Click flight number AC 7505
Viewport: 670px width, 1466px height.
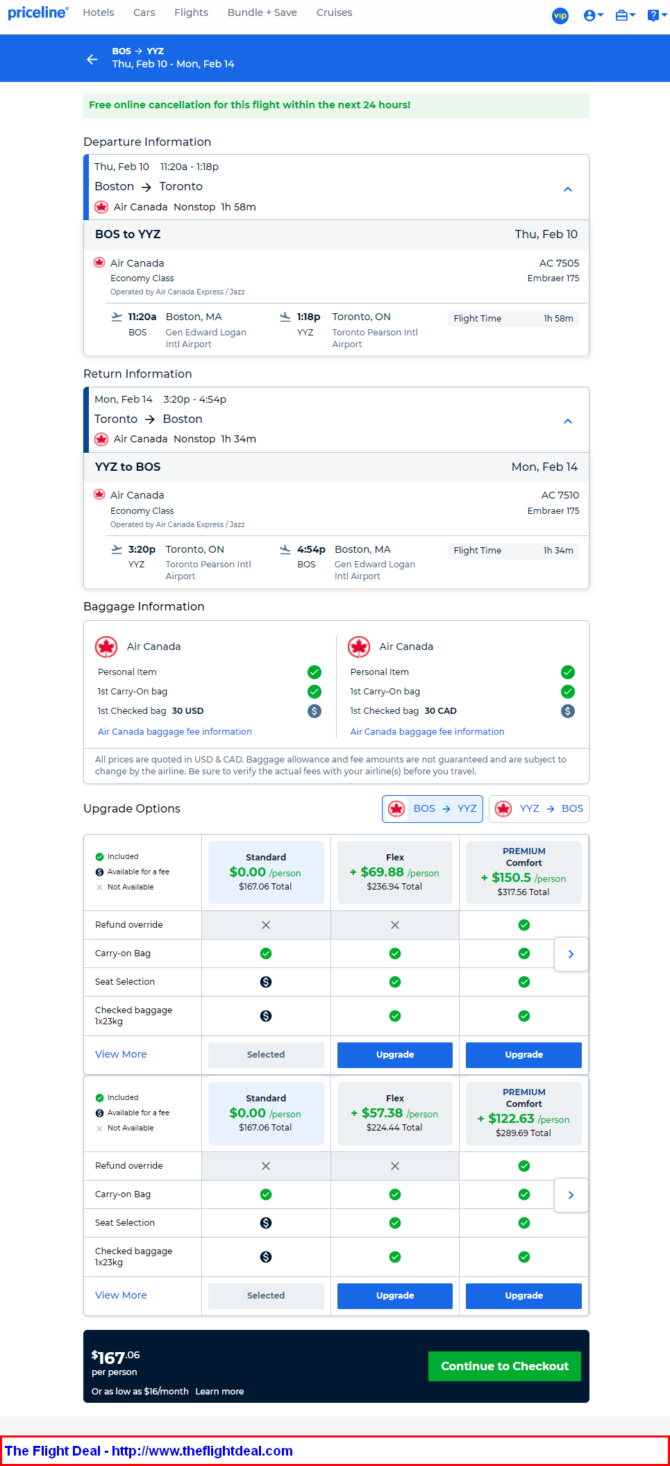pyautogui.click(x=559, y=263)
